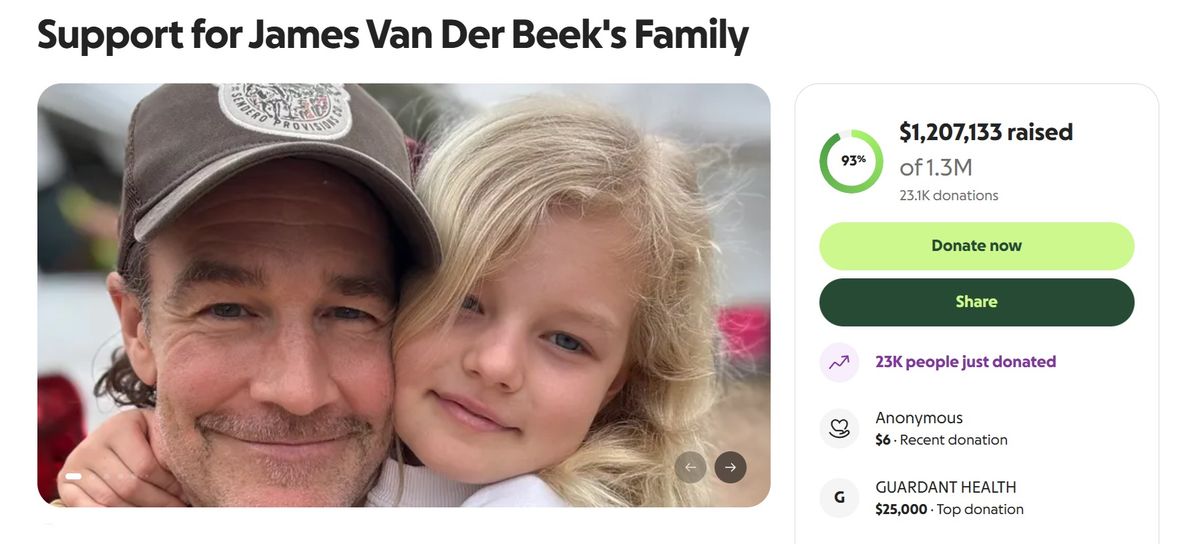Click the $1,207,133 raised amount

point(985,132)
